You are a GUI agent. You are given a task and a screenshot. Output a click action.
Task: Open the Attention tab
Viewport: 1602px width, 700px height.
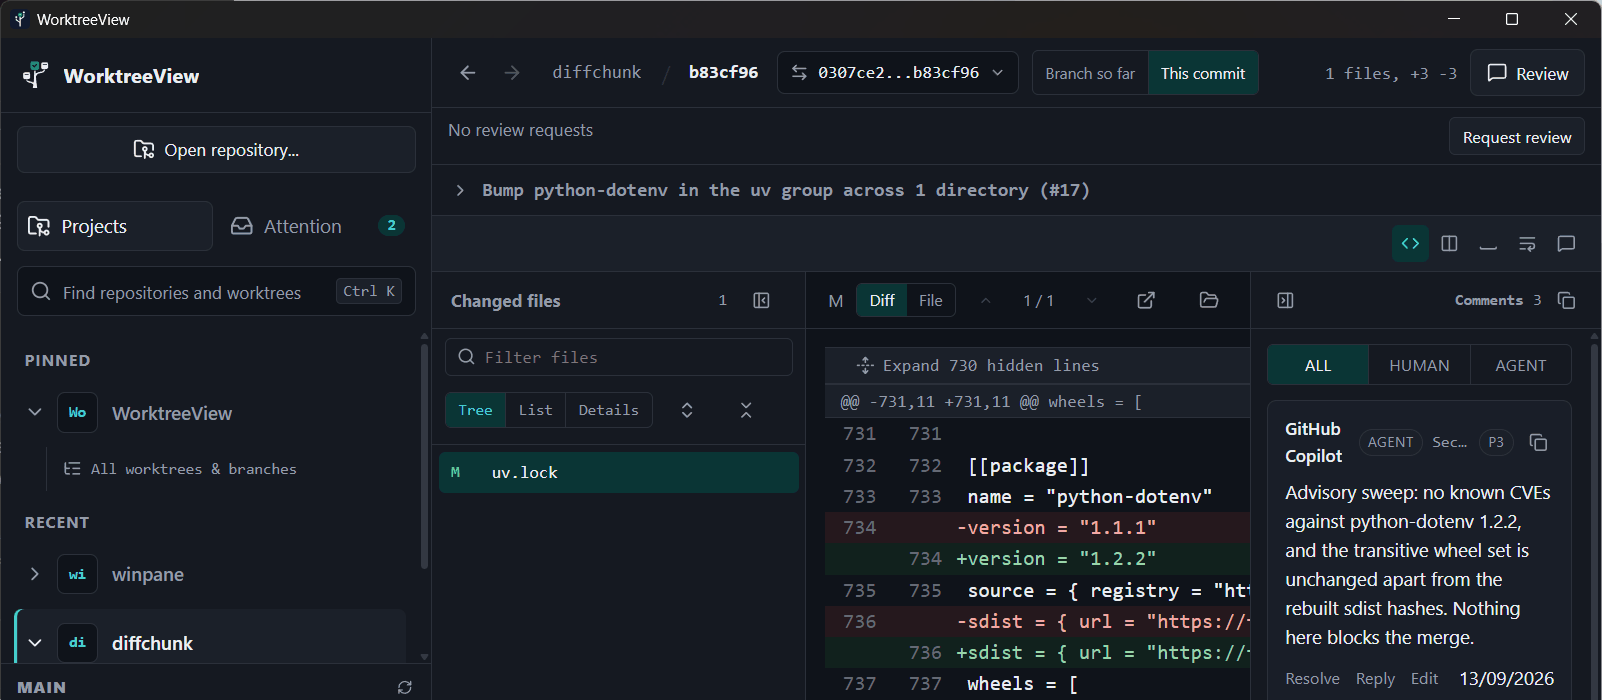click(x=315, y=226)
